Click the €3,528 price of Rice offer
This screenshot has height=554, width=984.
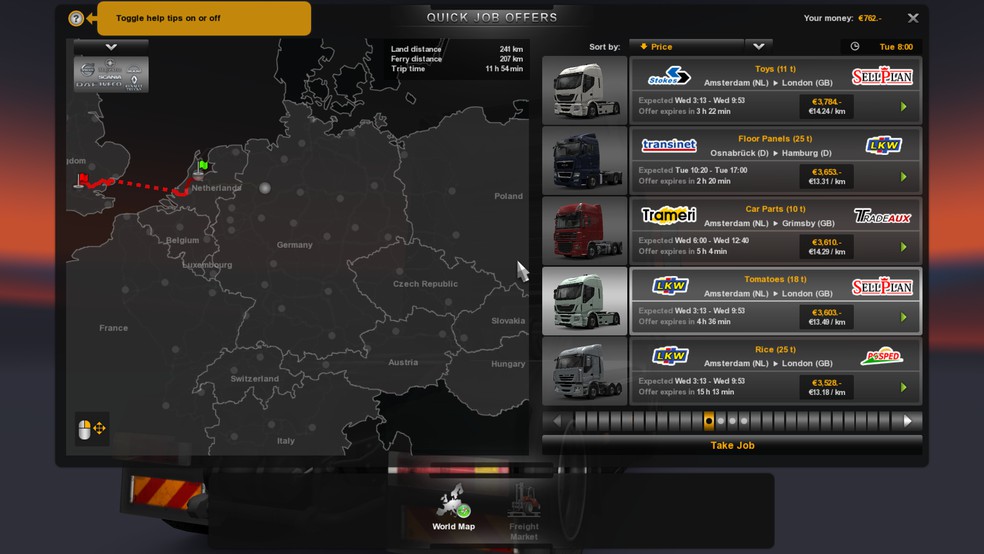click(x=826, y=383)
